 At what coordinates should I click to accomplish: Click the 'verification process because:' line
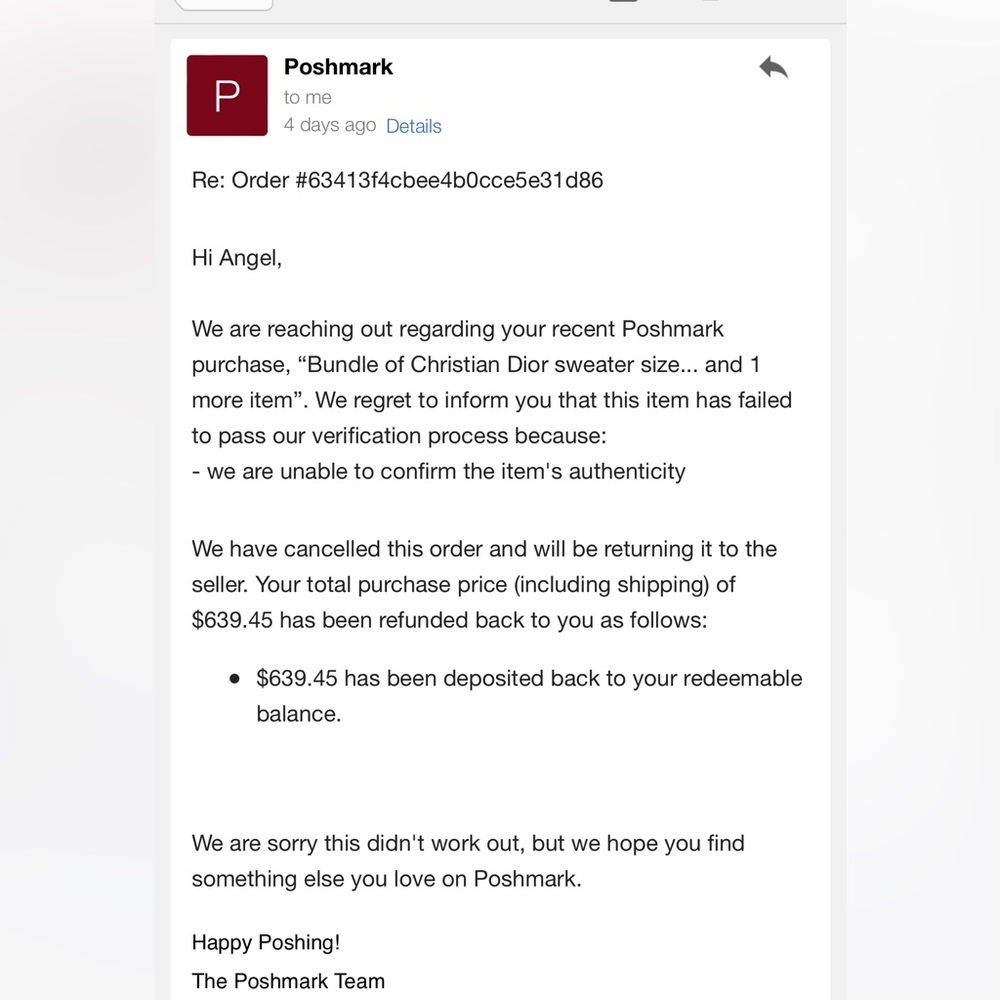[x=399, y=436]
